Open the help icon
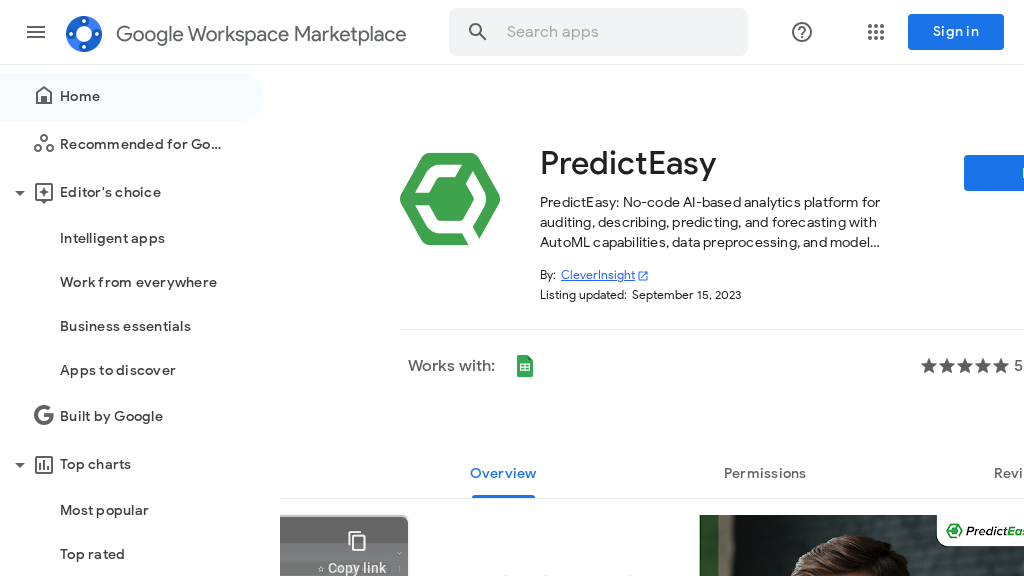The width and height of the screenshot is (1024, 576). point(801,32)
